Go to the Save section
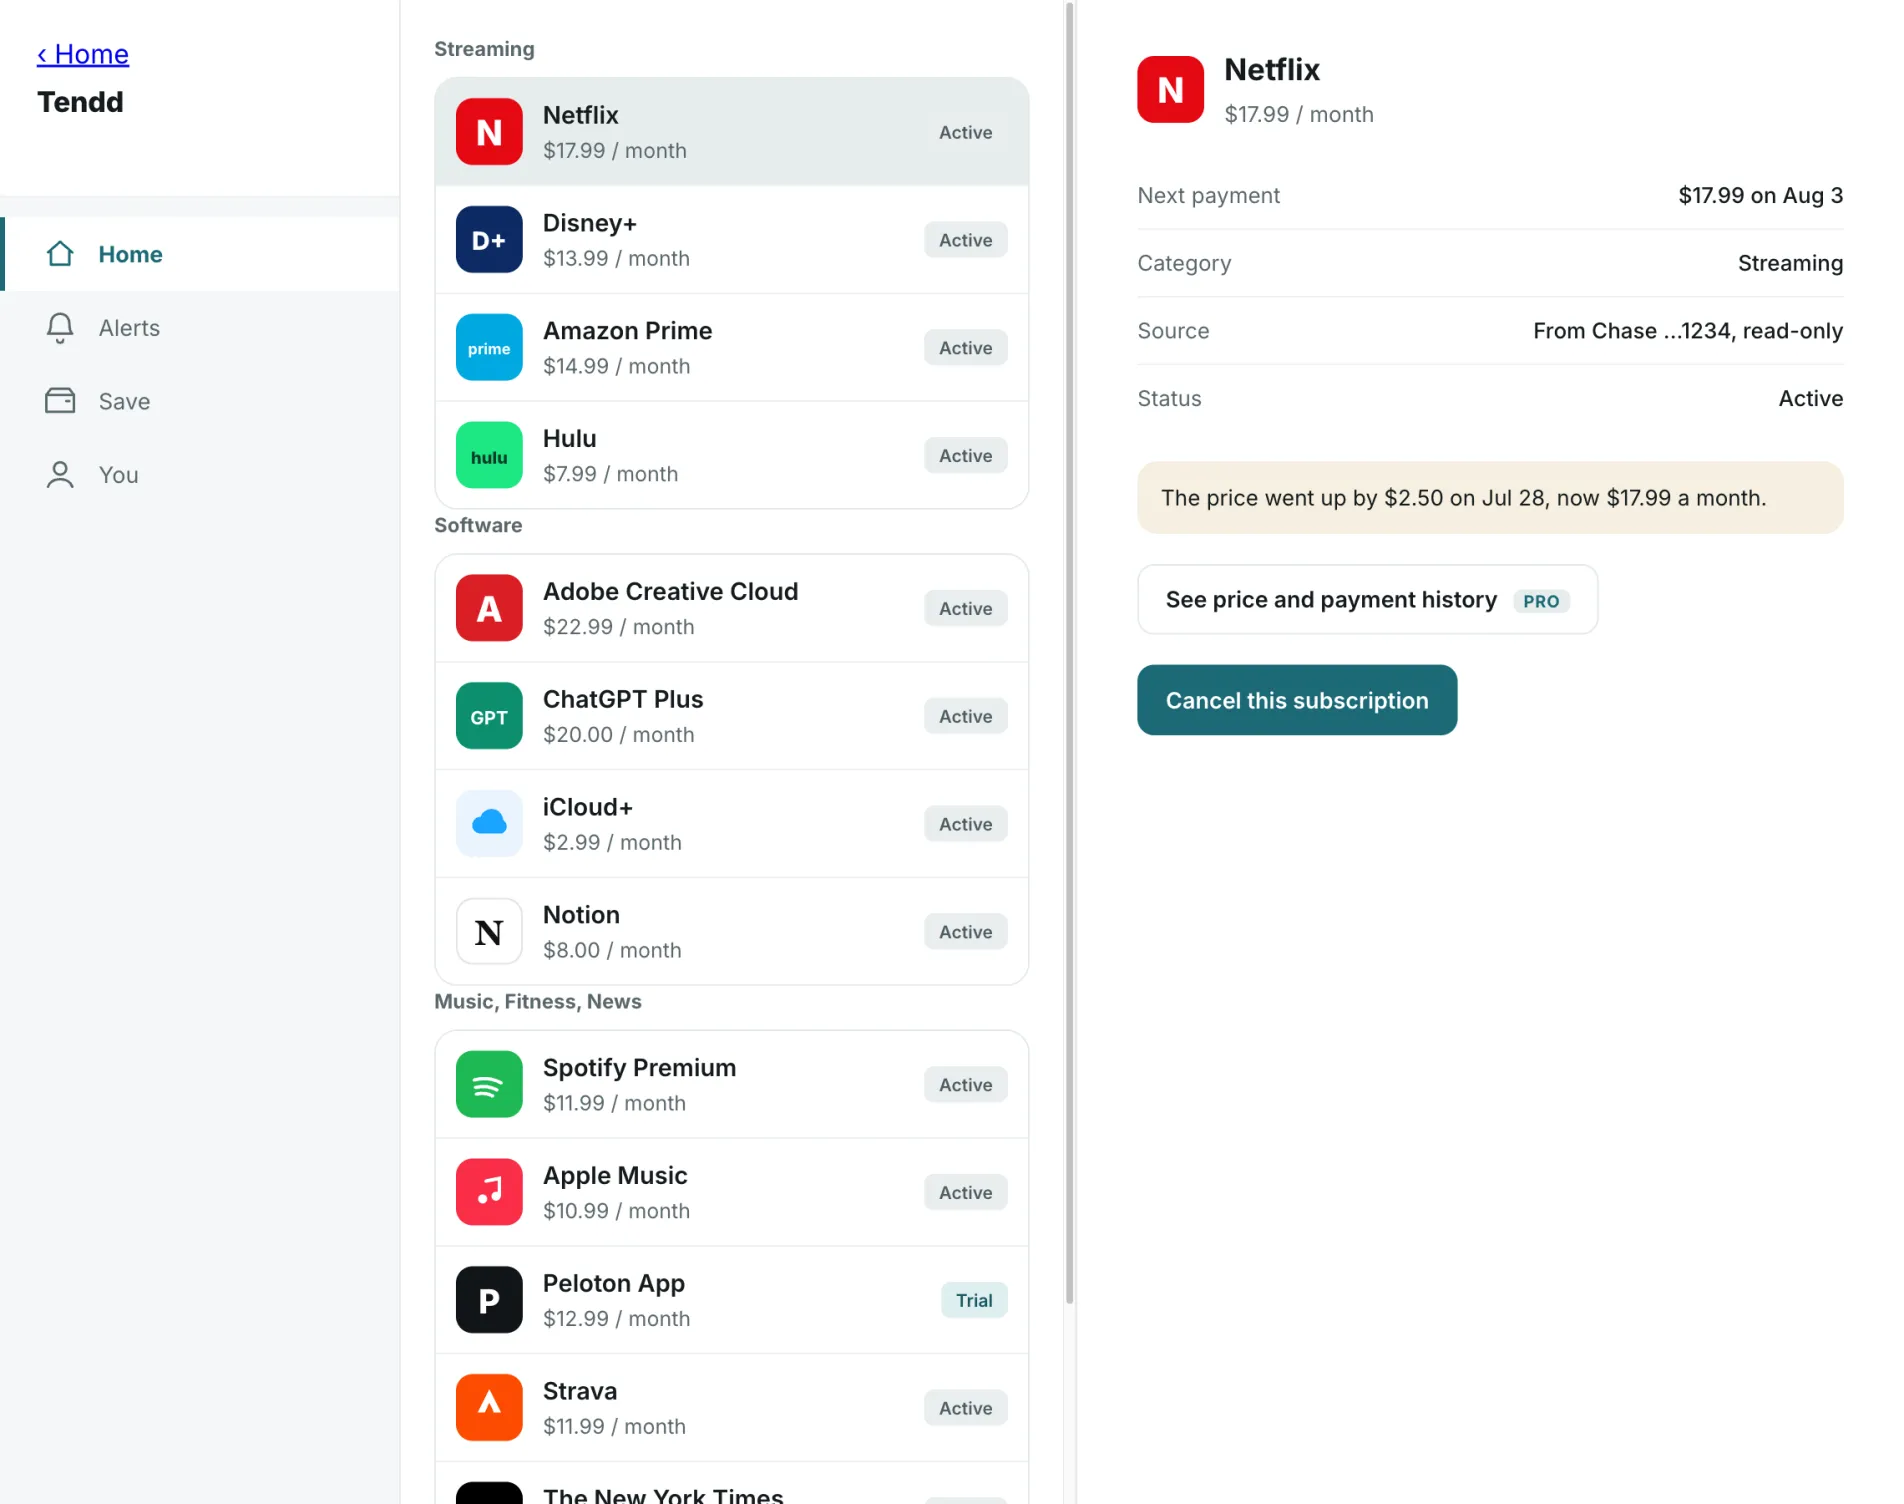This screenshot has width=1904, height=1504. click(x=201, y=401)
